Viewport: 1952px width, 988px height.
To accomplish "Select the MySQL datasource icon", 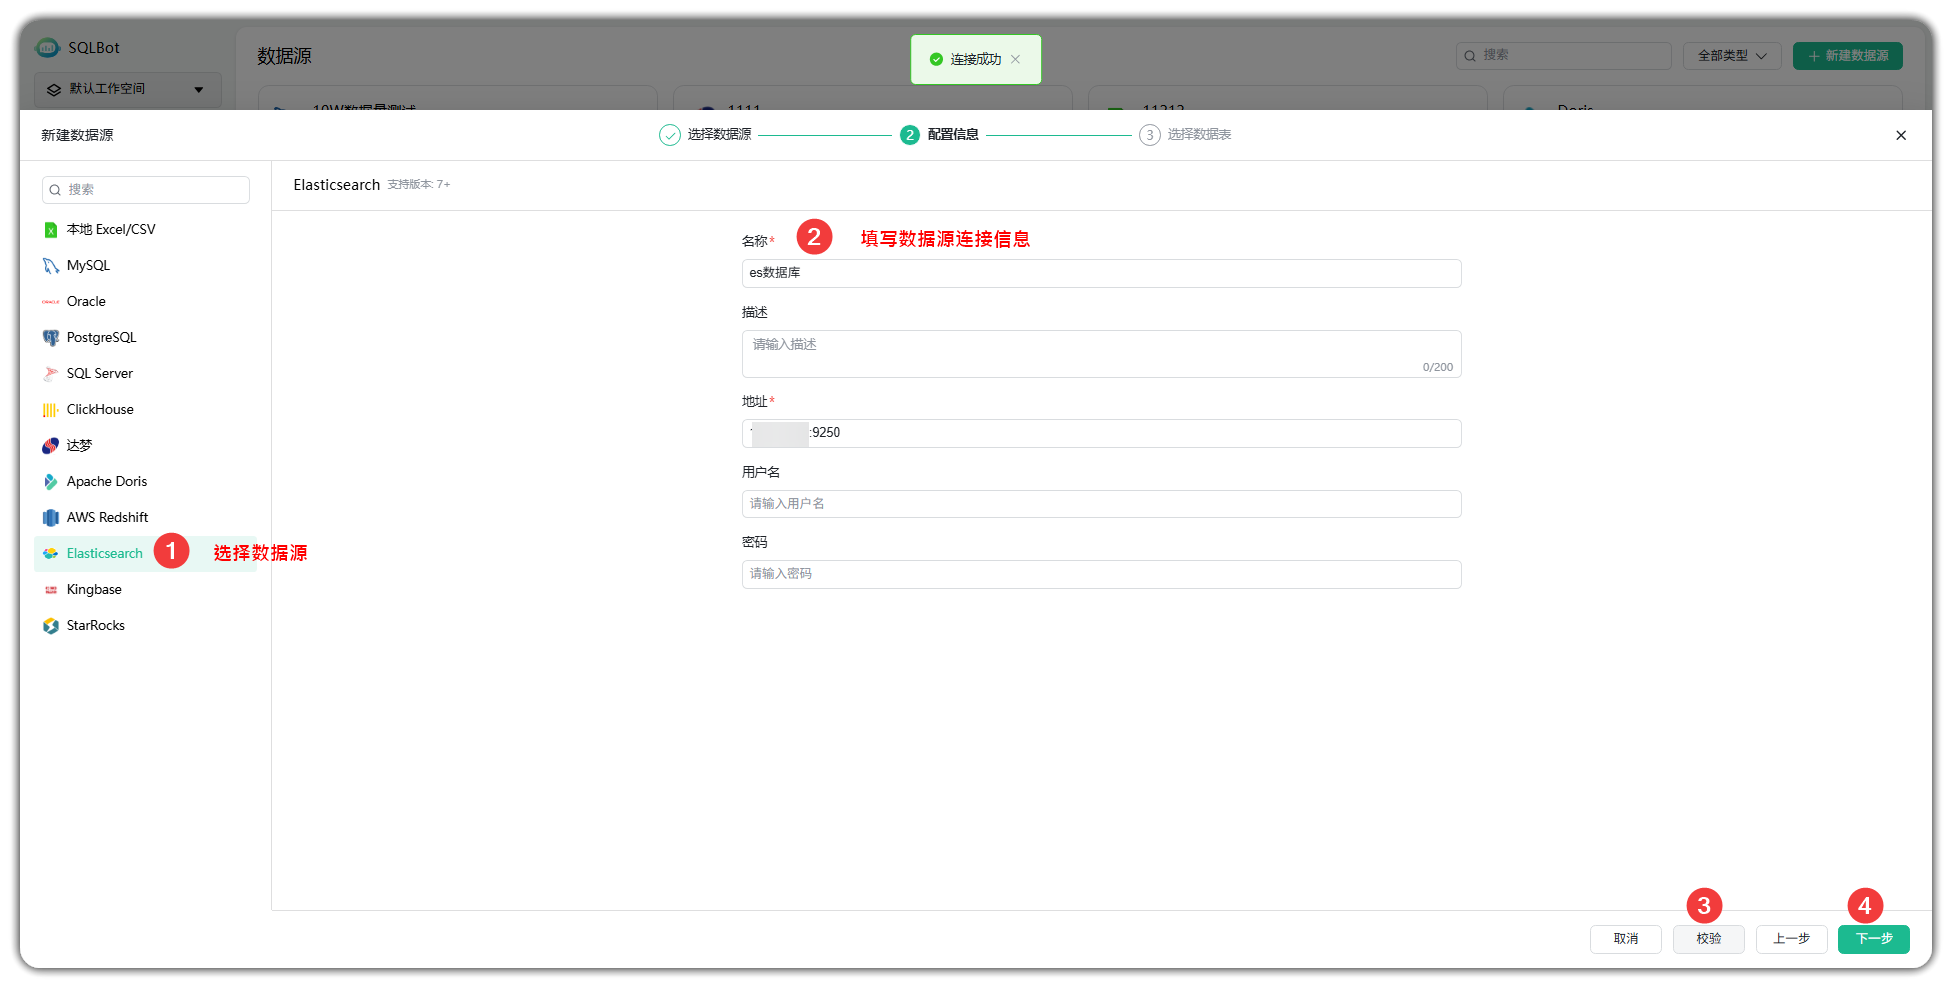I will pos(51,265).
